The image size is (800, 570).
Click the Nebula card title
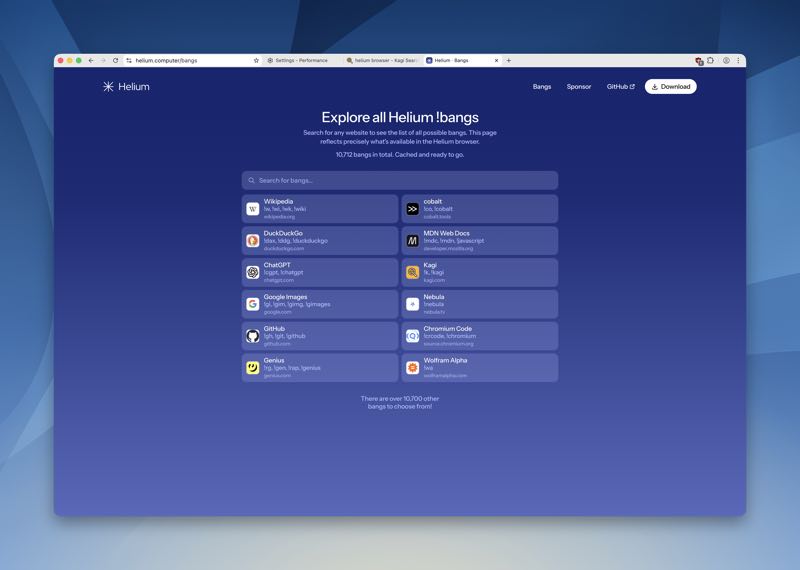pos(434,296)
